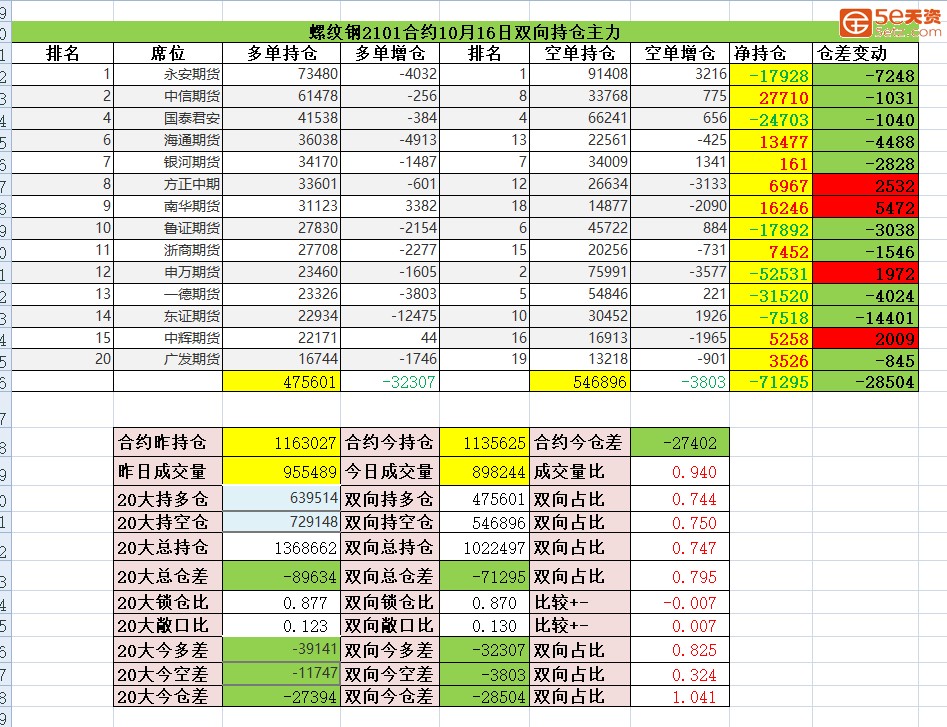Click the 20大锁仓比 label cell
This screenshot has height=727, width=947.
(167, 602)
